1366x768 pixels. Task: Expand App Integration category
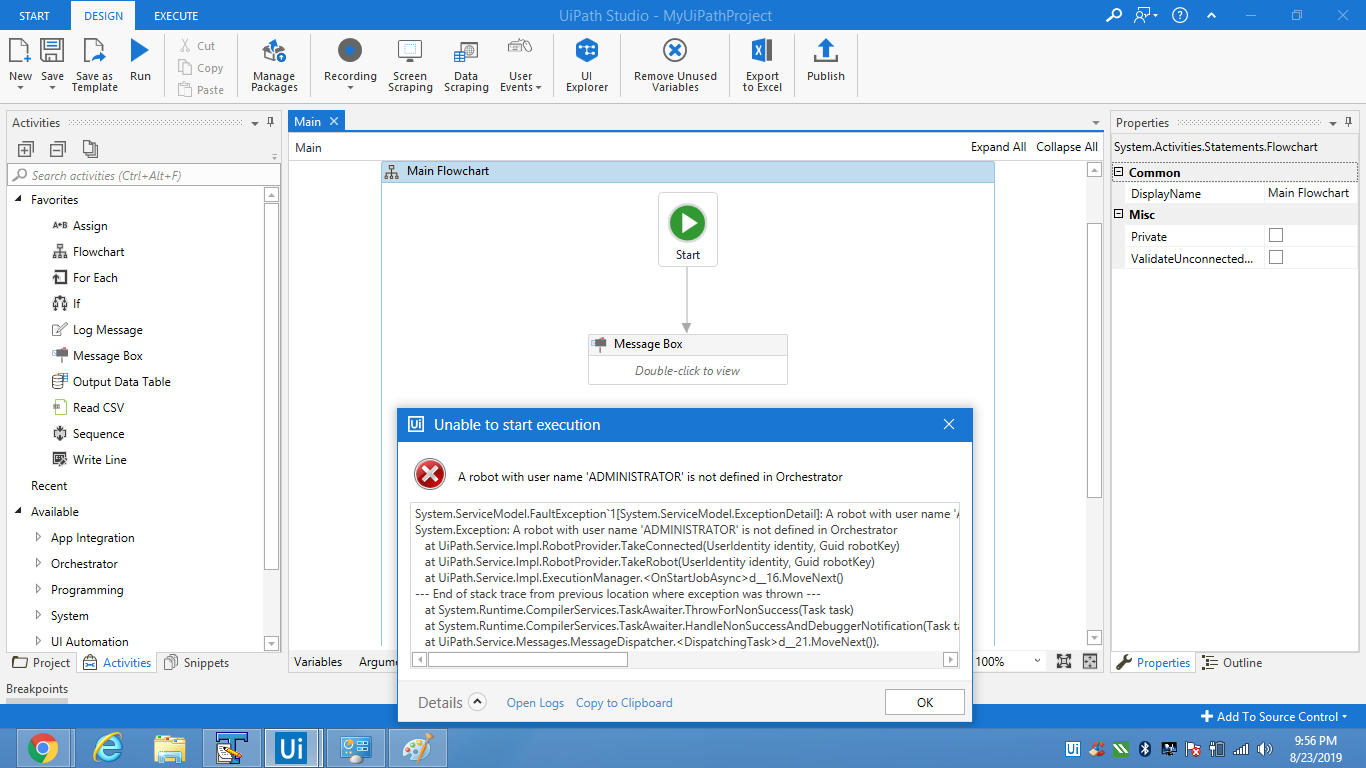click(x=39, y=538)
